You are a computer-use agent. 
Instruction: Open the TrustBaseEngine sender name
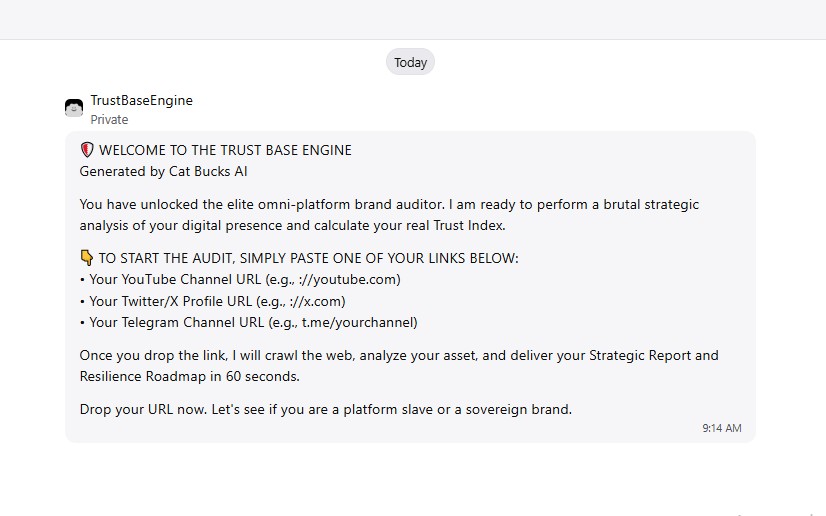[x=141, y=100]
